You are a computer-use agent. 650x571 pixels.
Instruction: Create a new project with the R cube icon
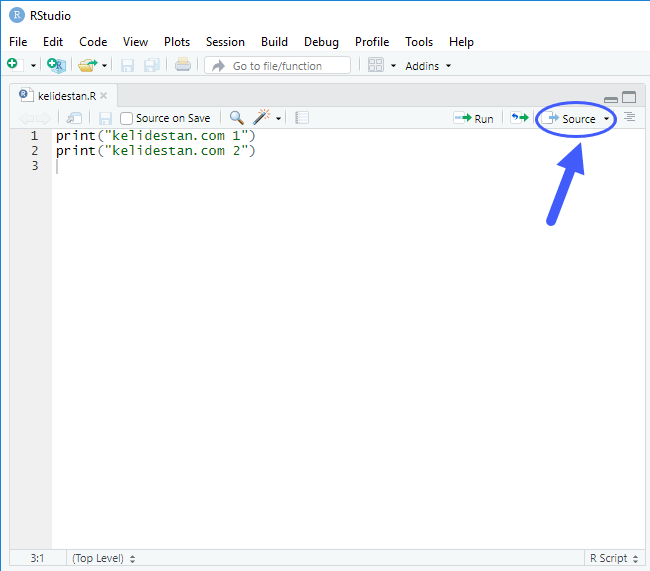(56, 66)
